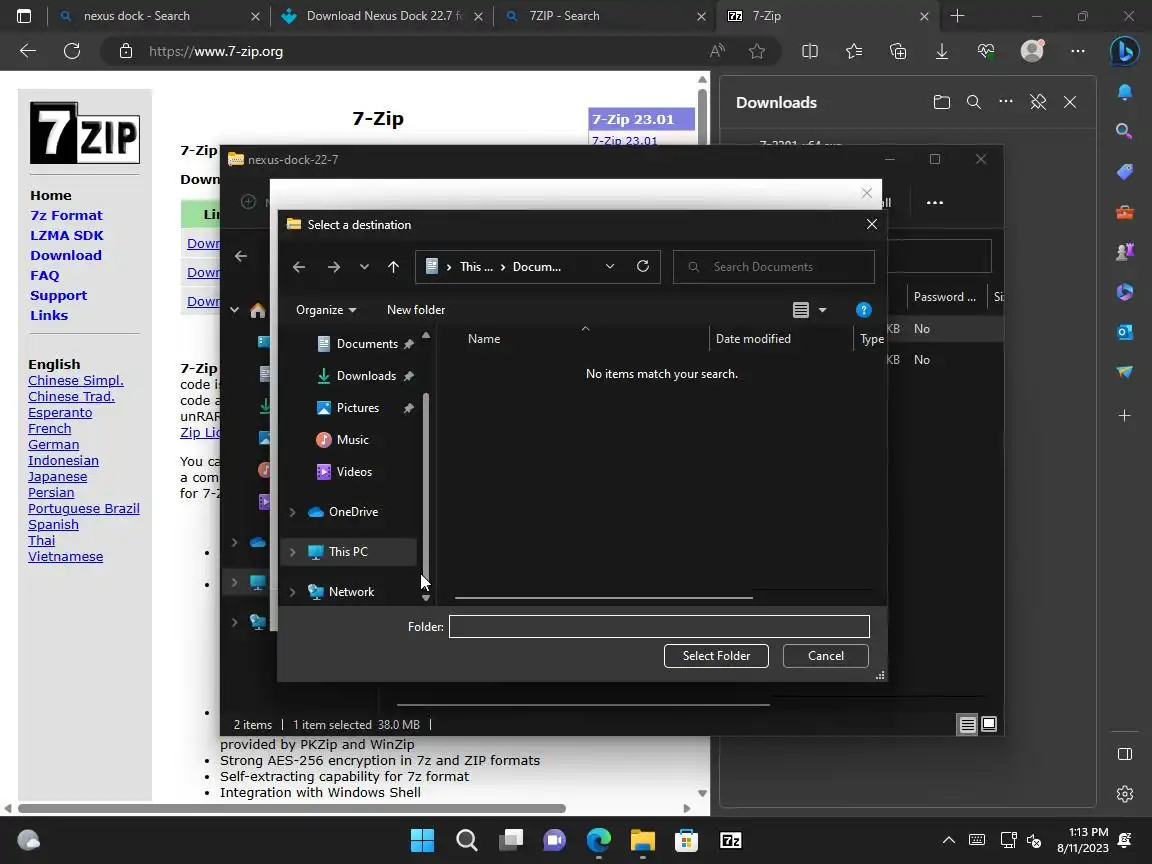Open Downloads folder icon in Edge panel
The height and width of the screenshot is (864, 1152).
coord(941,102)
